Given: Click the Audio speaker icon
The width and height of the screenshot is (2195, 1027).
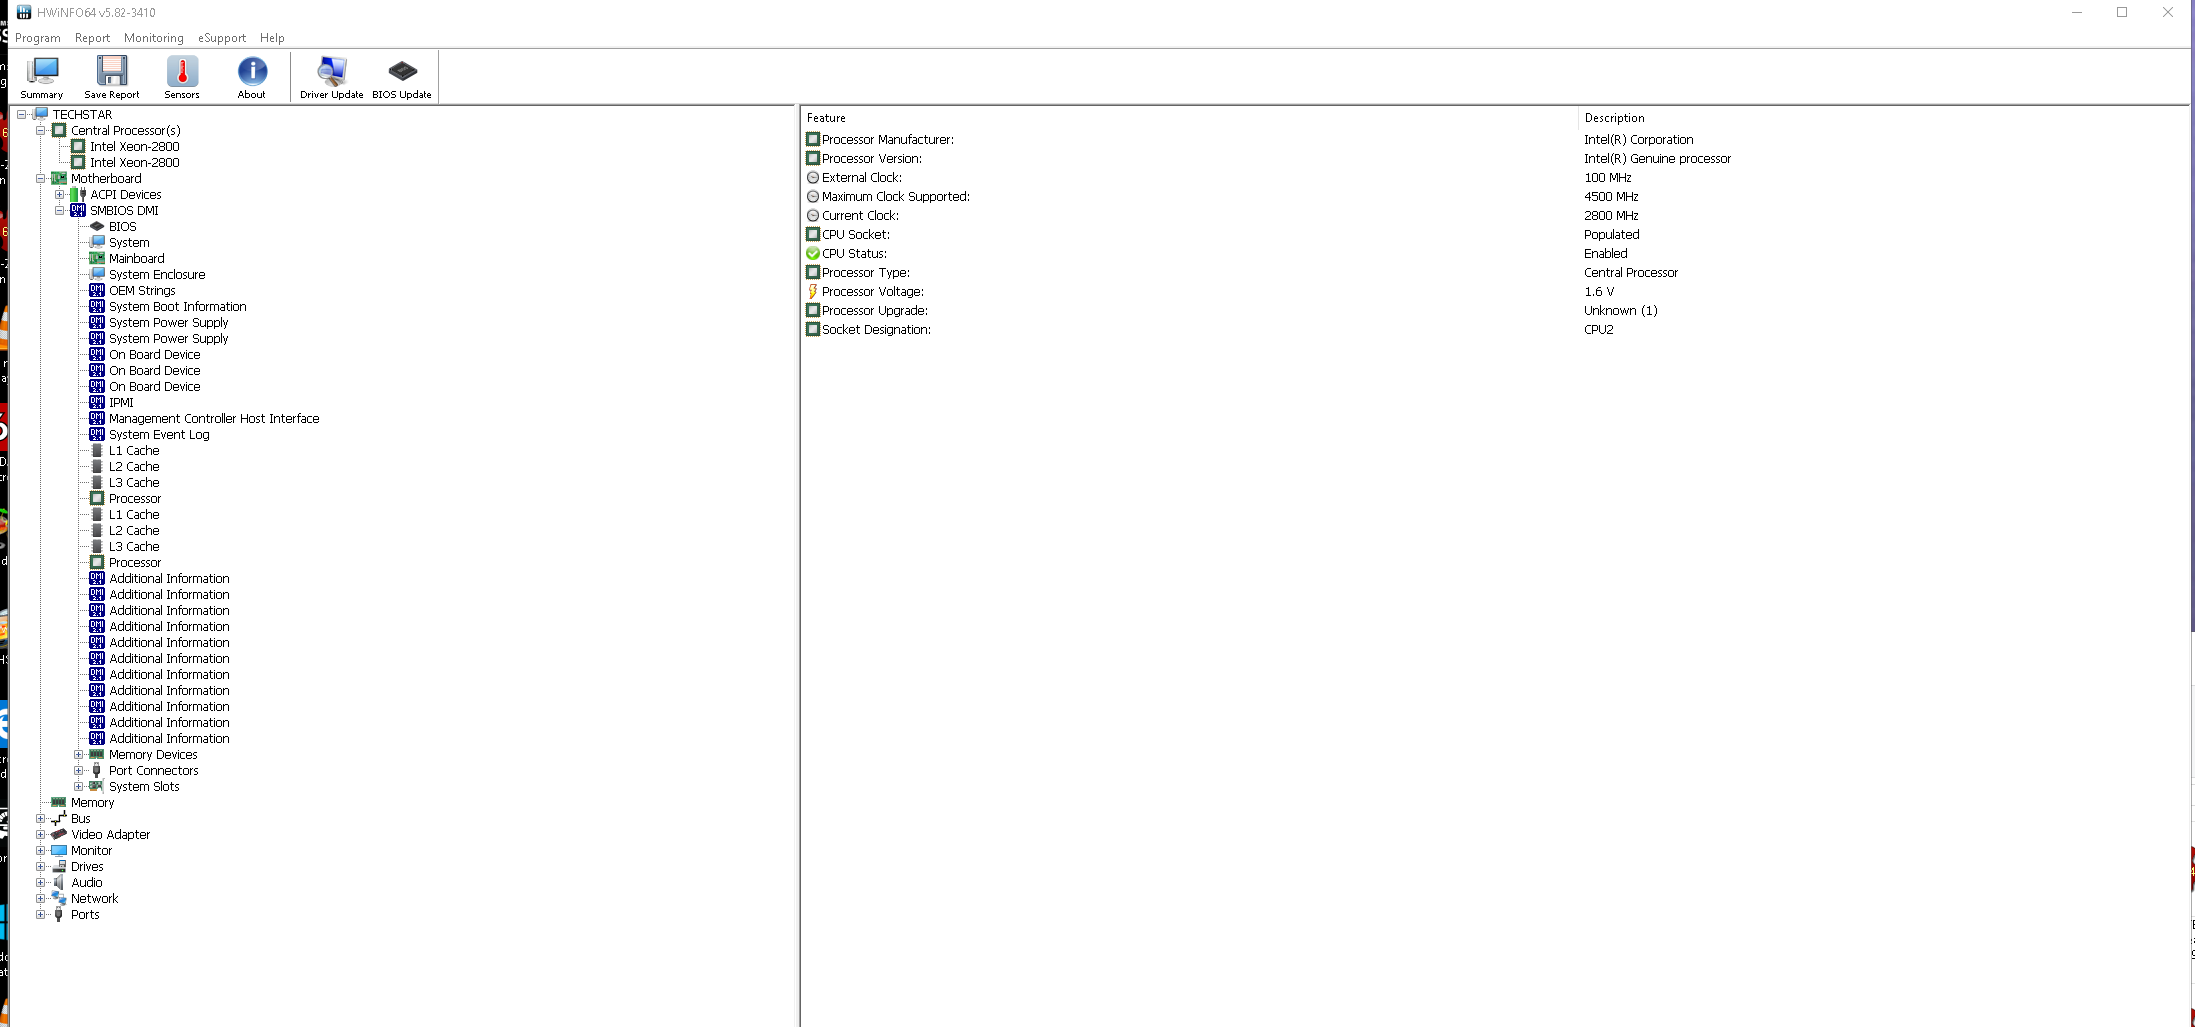Looking at the screenshot, I should (x=59, y=882).
